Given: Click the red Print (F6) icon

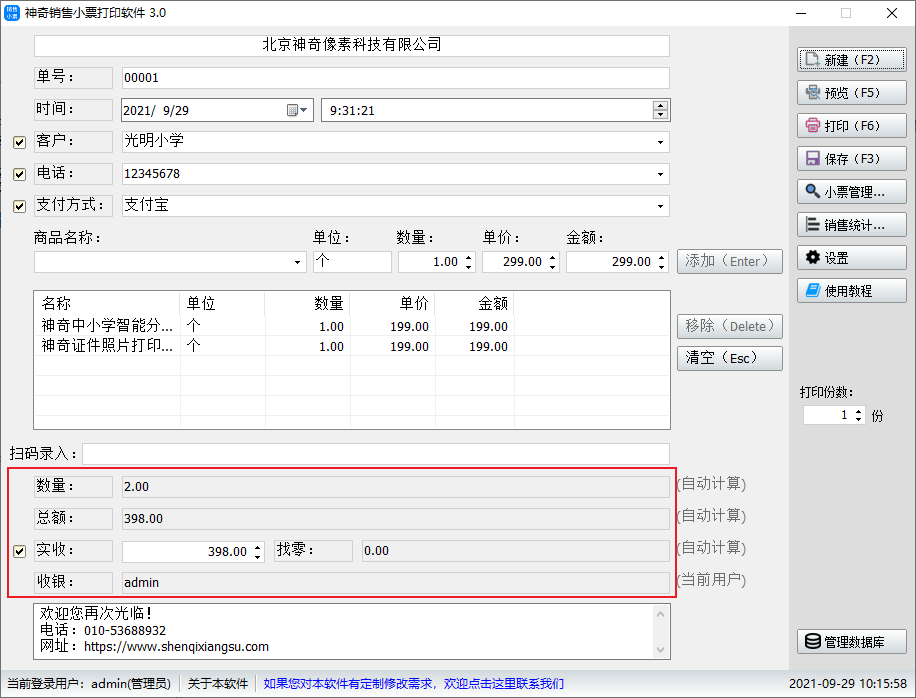Looking at the screenshot, I should (813, 125).
